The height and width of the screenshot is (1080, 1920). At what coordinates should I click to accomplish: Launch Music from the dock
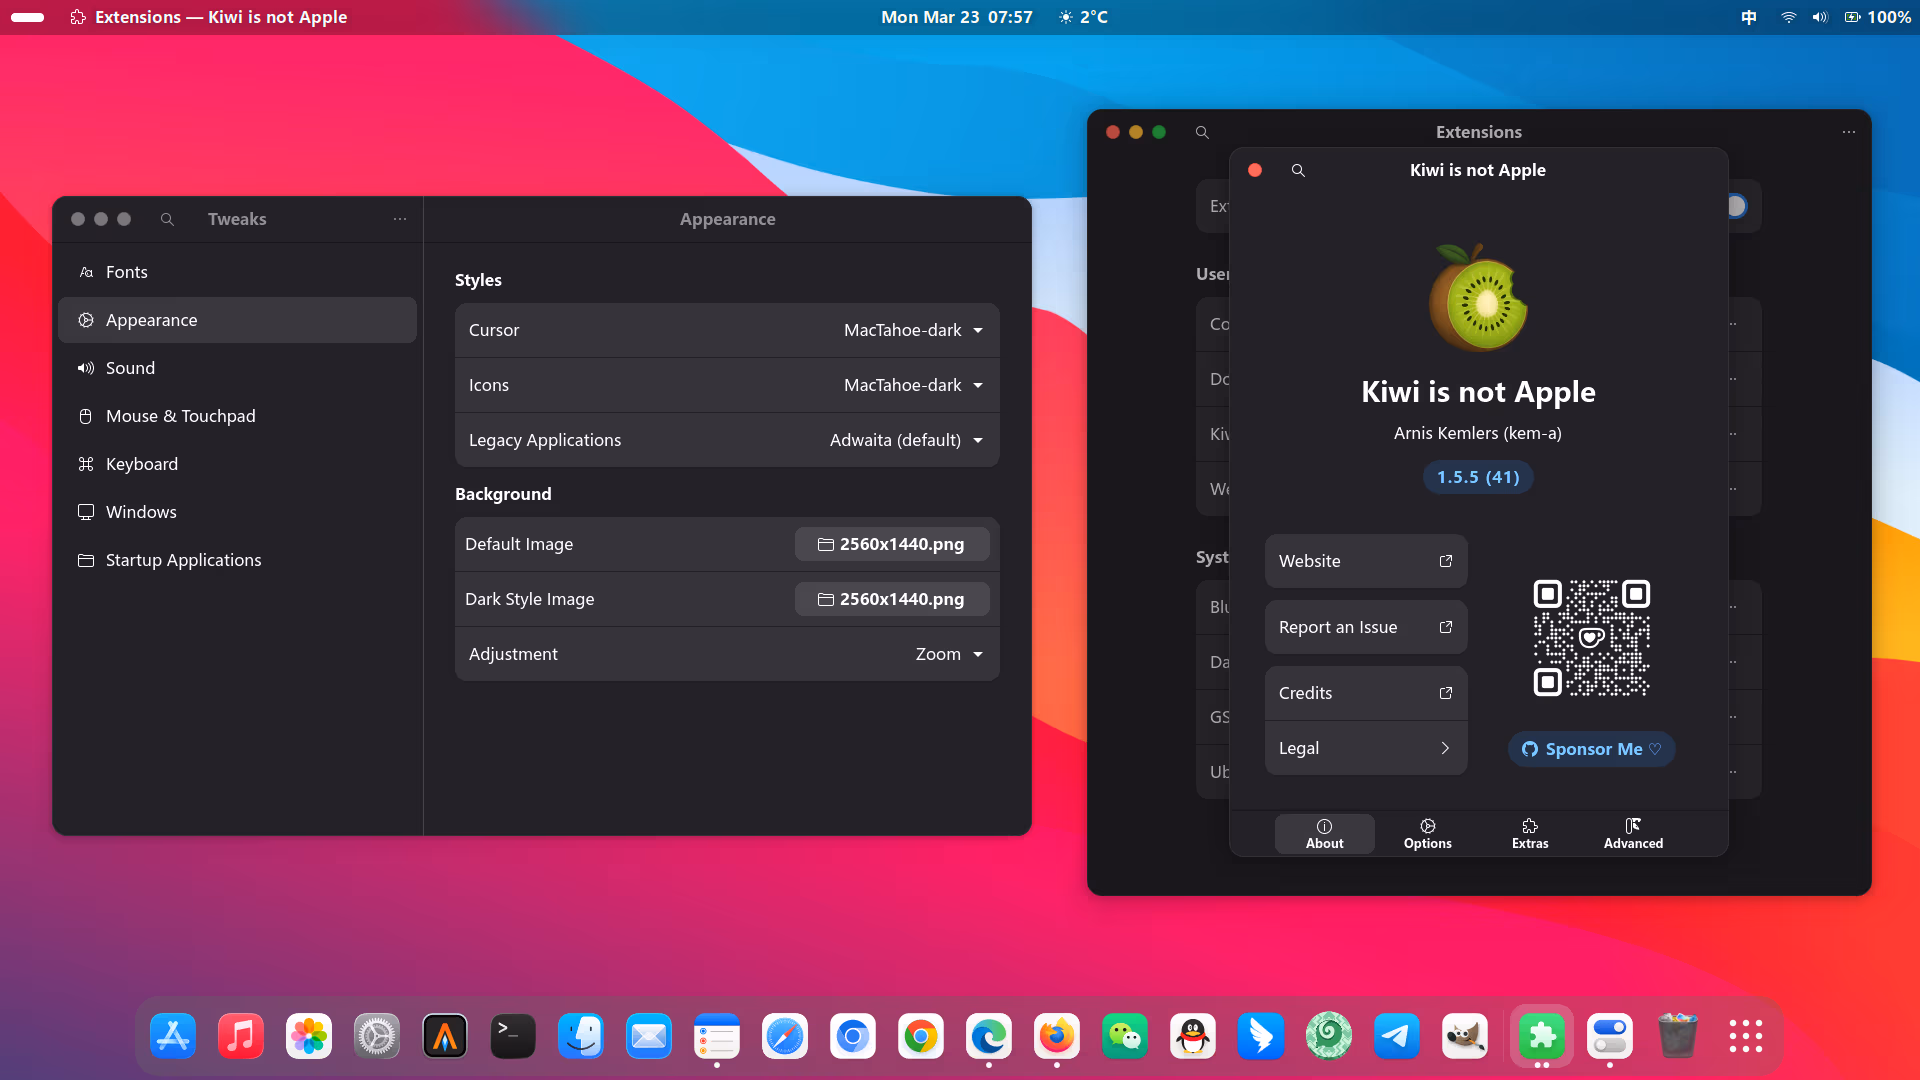tap(241, 1036)
